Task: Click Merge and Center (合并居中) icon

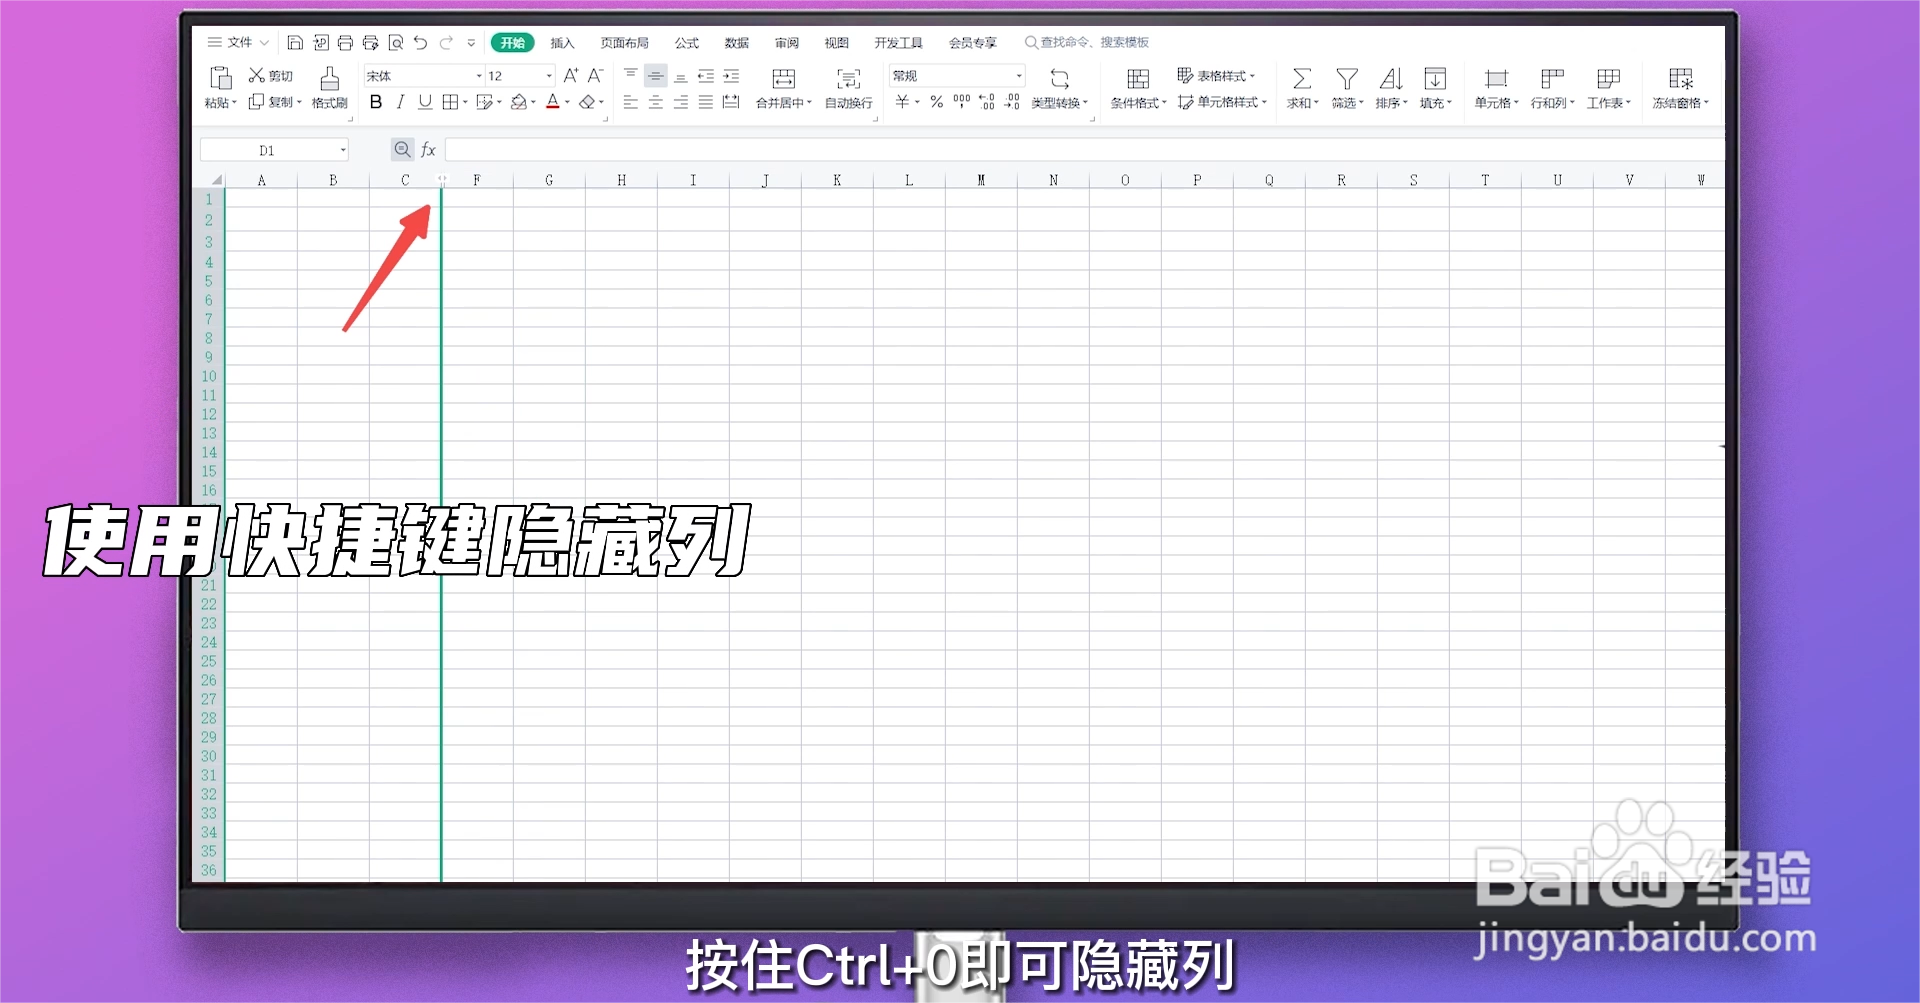Action: tap(784, 79)
